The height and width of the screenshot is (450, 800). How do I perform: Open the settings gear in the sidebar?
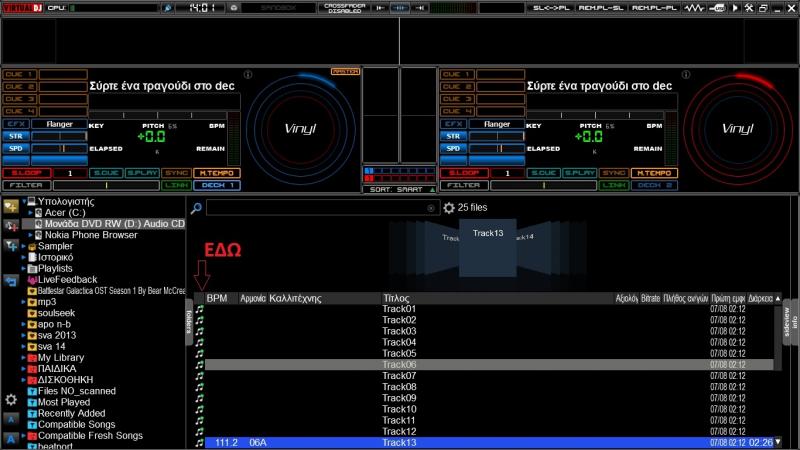click(x=11, y=399)
